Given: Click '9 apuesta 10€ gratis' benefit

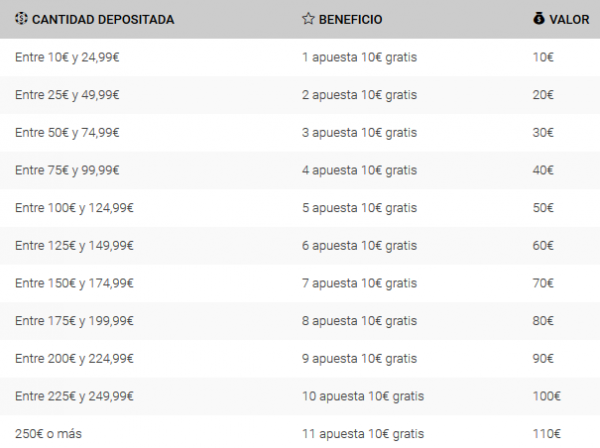Looking at the screenshot, I should click(359, 358).
